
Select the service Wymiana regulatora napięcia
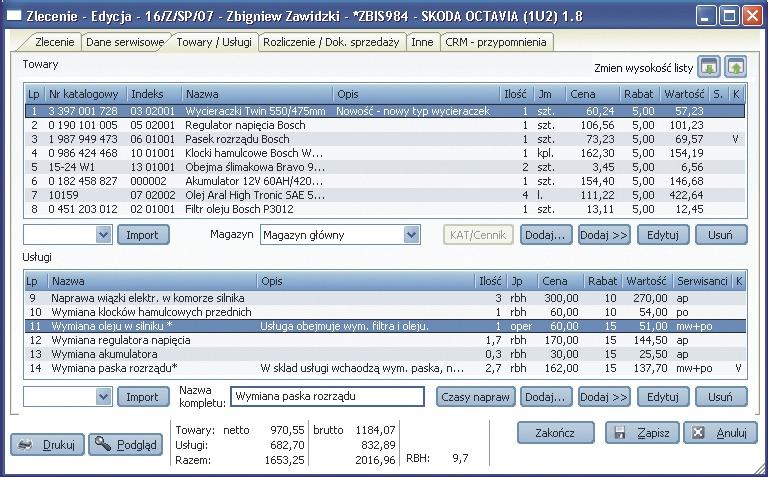pyautogui.click(x=385, y=340)
